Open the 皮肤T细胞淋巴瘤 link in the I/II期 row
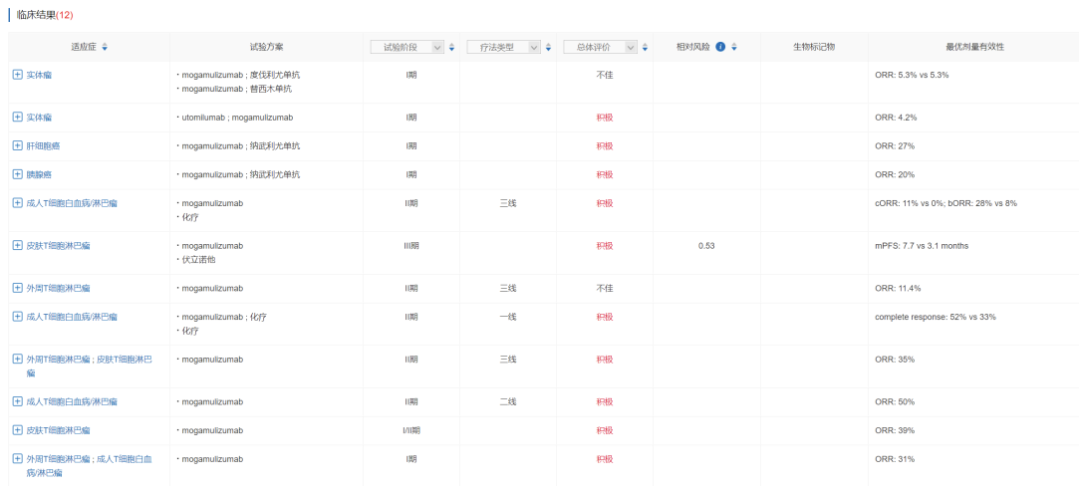 (x=58, y=430)
